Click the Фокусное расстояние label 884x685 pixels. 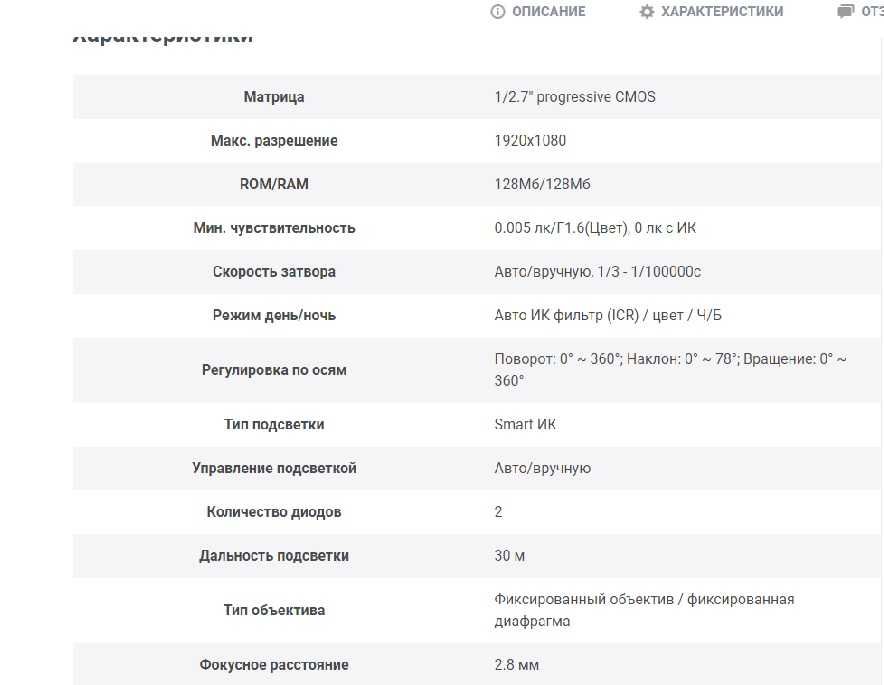274,665
